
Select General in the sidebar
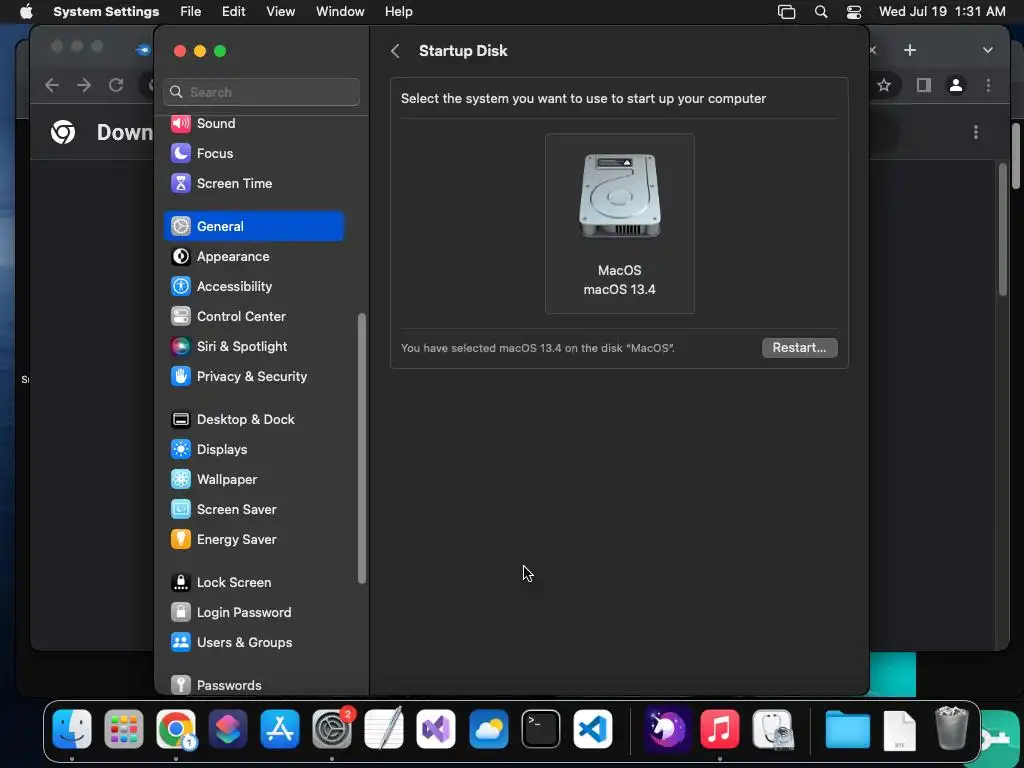click(x=253, y=227)
